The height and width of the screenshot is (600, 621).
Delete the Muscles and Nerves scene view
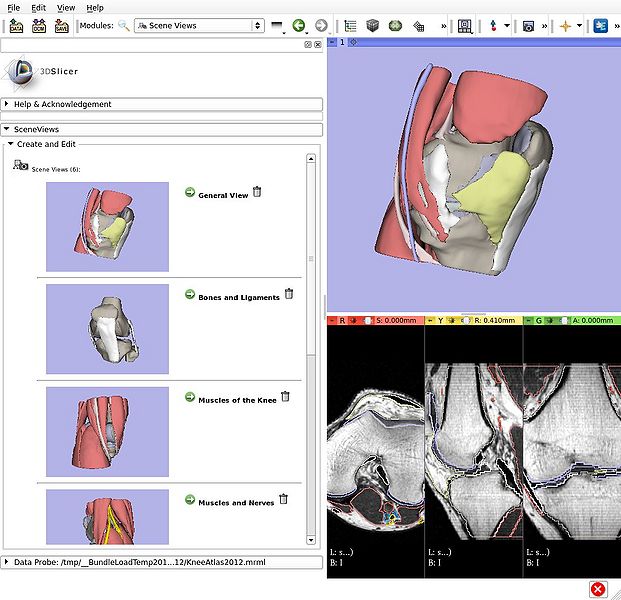point(283,499)
